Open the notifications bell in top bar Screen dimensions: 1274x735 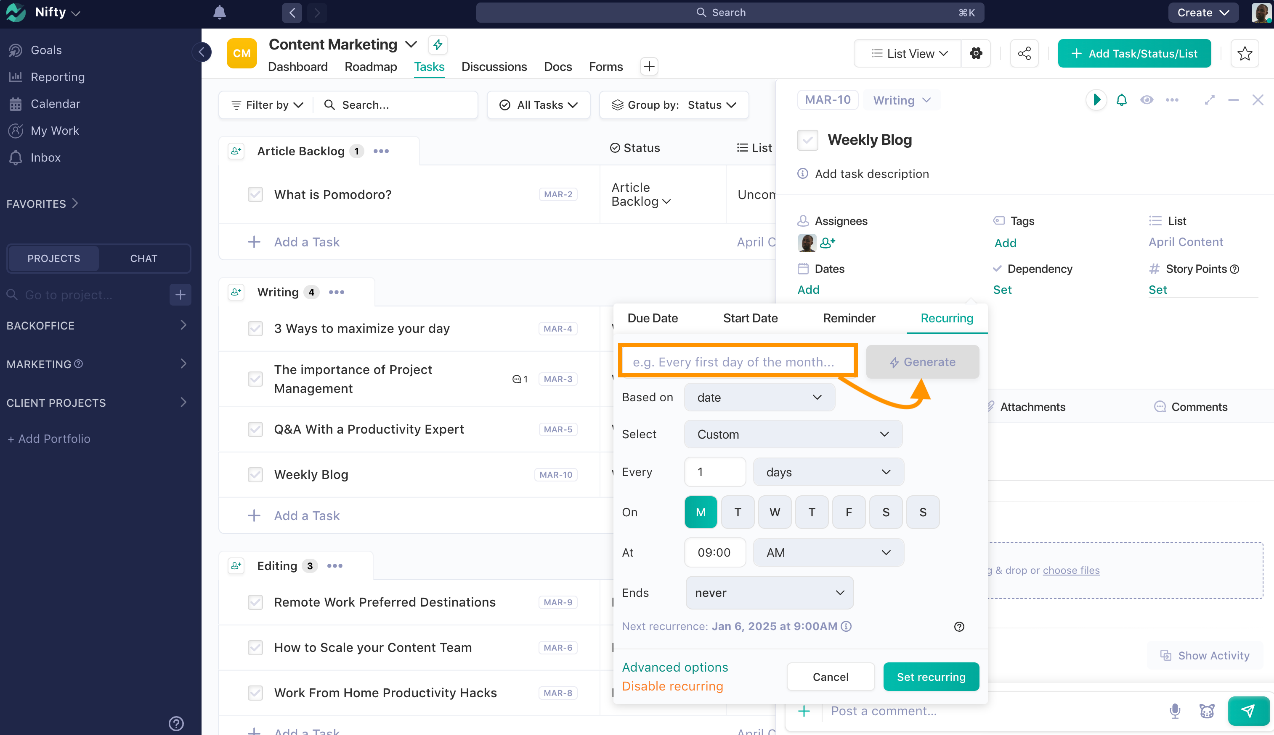pos(219,13)
